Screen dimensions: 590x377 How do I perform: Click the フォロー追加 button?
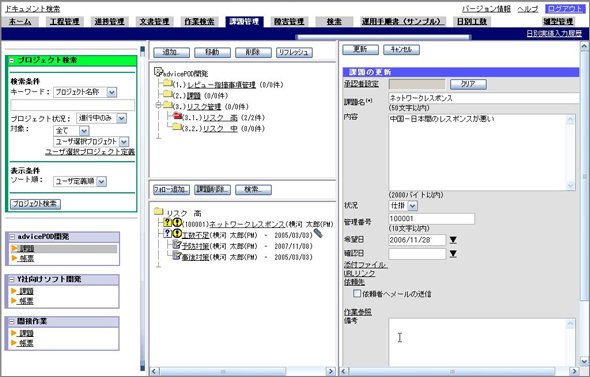pyautogui.click(x=171, y=190)
